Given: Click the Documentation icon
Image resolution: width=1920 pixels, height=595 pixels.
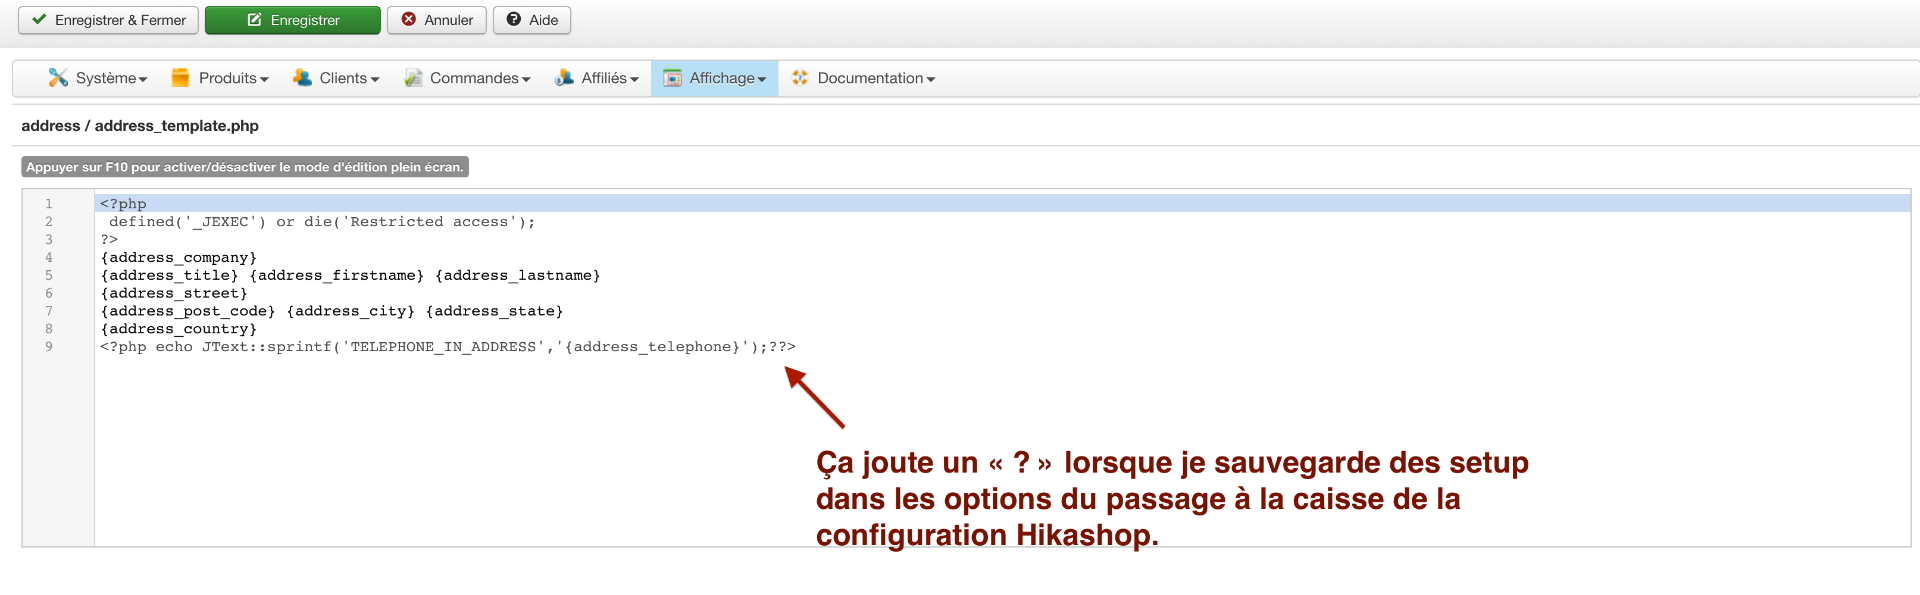Looking at the screenshot, I should click(800, 78).
